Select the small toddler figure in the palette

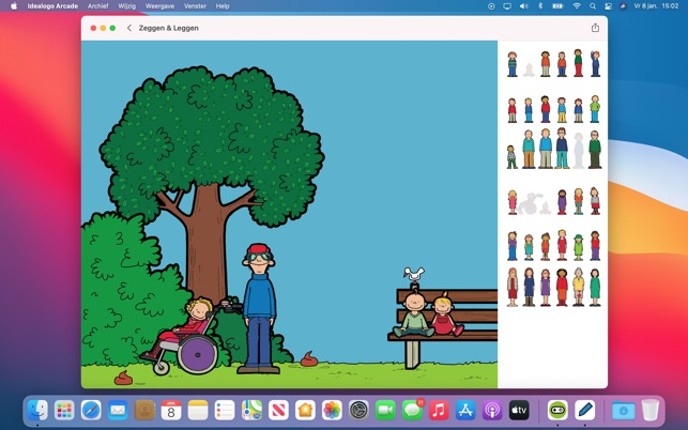(x=512, y=157)
